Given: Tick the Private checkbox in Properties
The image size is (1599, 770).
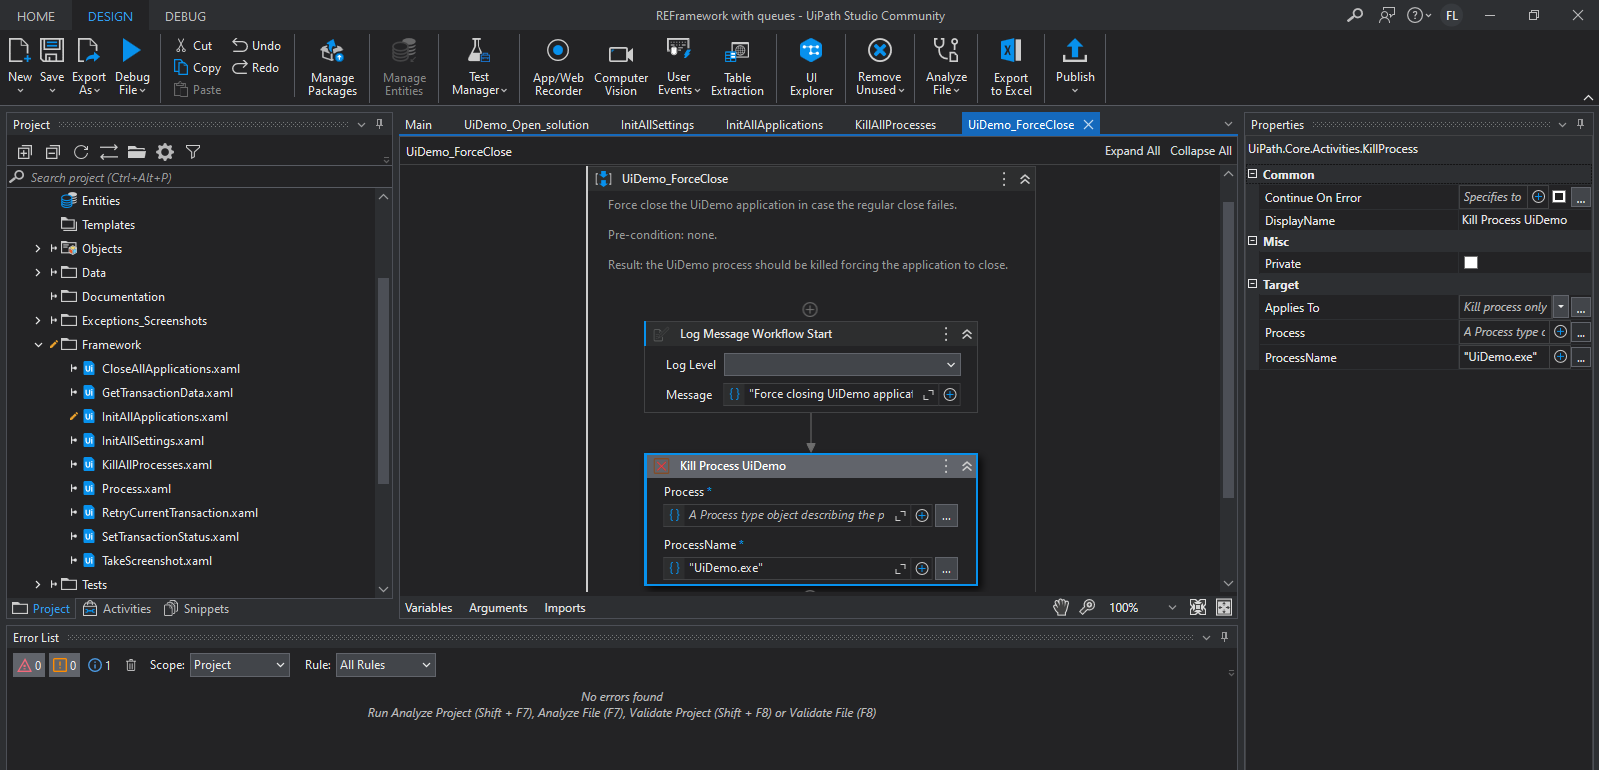Looking at the screenshot, I should (1470, 263).
